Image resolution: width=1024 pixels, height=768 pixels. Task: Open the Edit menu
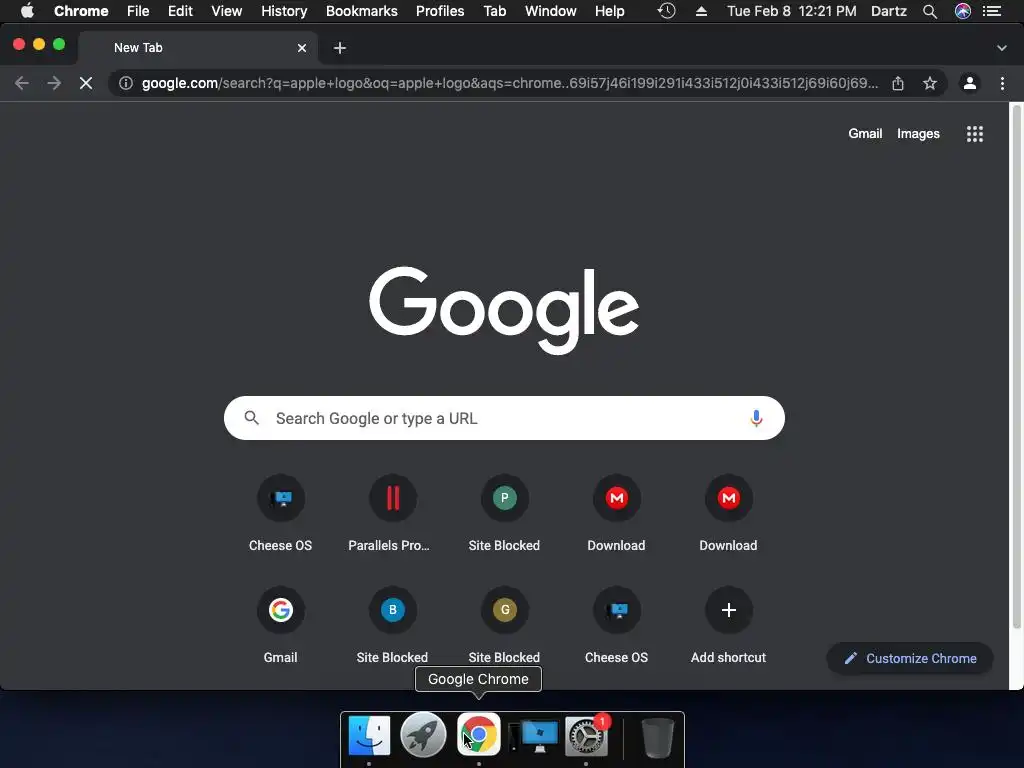tap(180, 11)
